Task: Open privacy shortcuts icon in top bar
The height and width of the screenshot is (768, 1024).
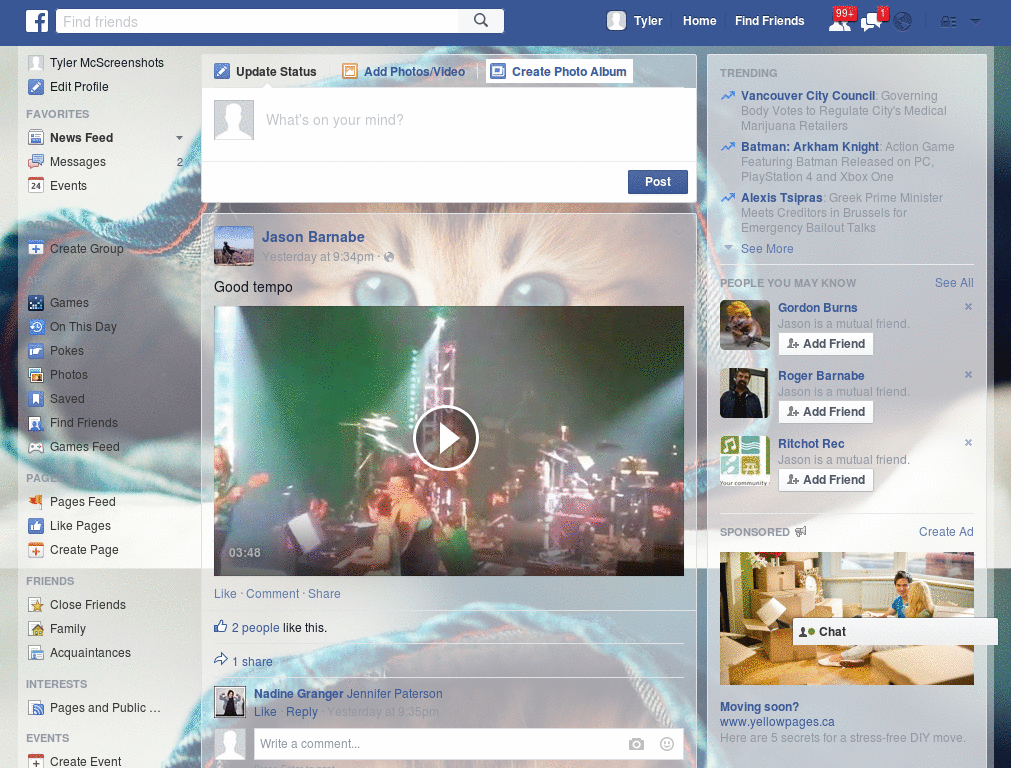Action: (x=948, y=22)
